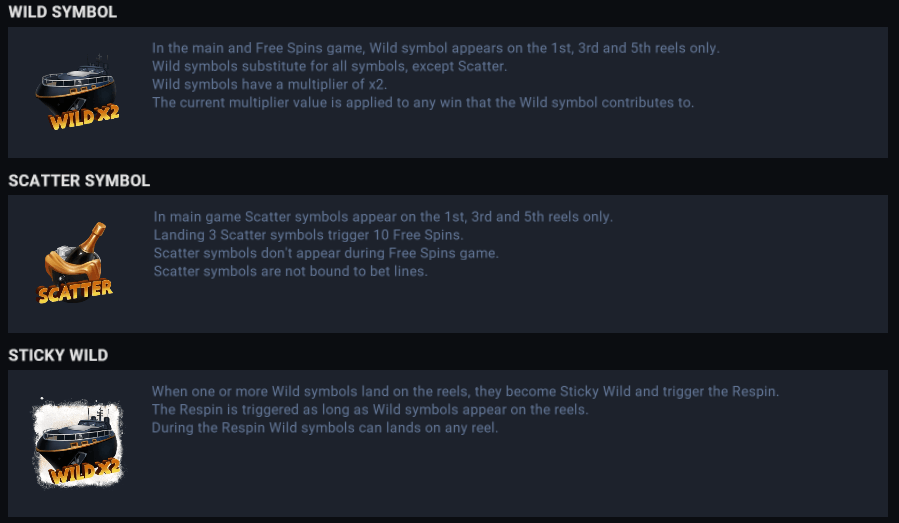Select the text 'Wild symbols substitute for all symbols'
Image resolution: width=899 pixels, height=523 pixels.
point(329,66)
